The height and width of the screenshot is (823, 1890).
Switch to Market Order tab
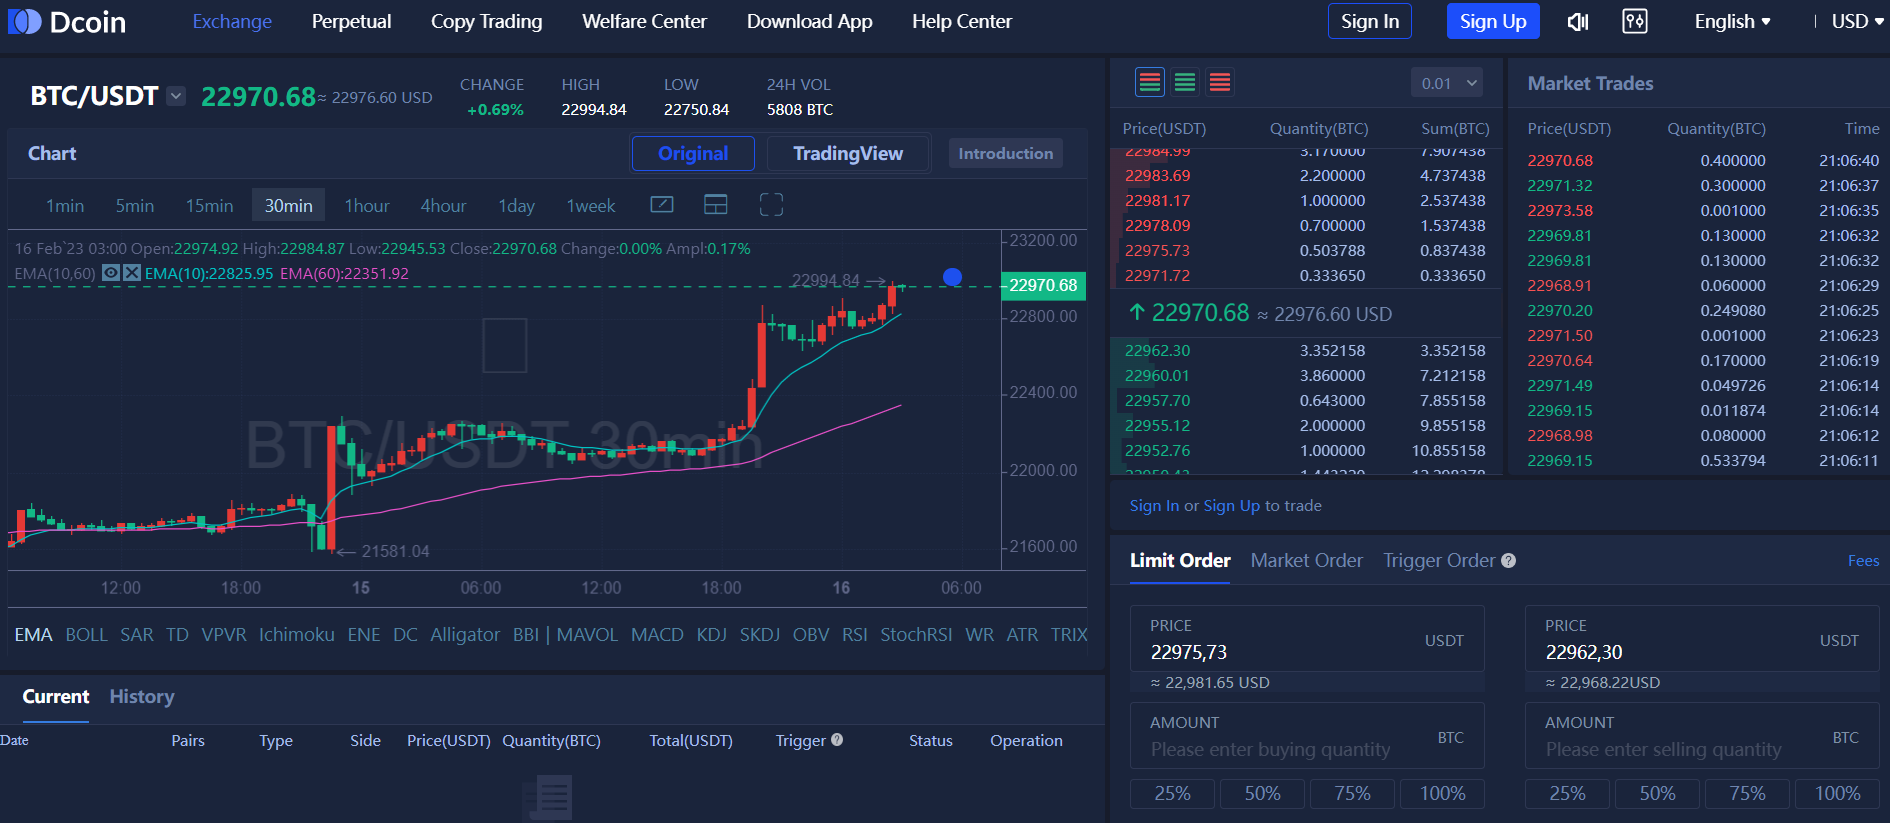pos(1306,561)
